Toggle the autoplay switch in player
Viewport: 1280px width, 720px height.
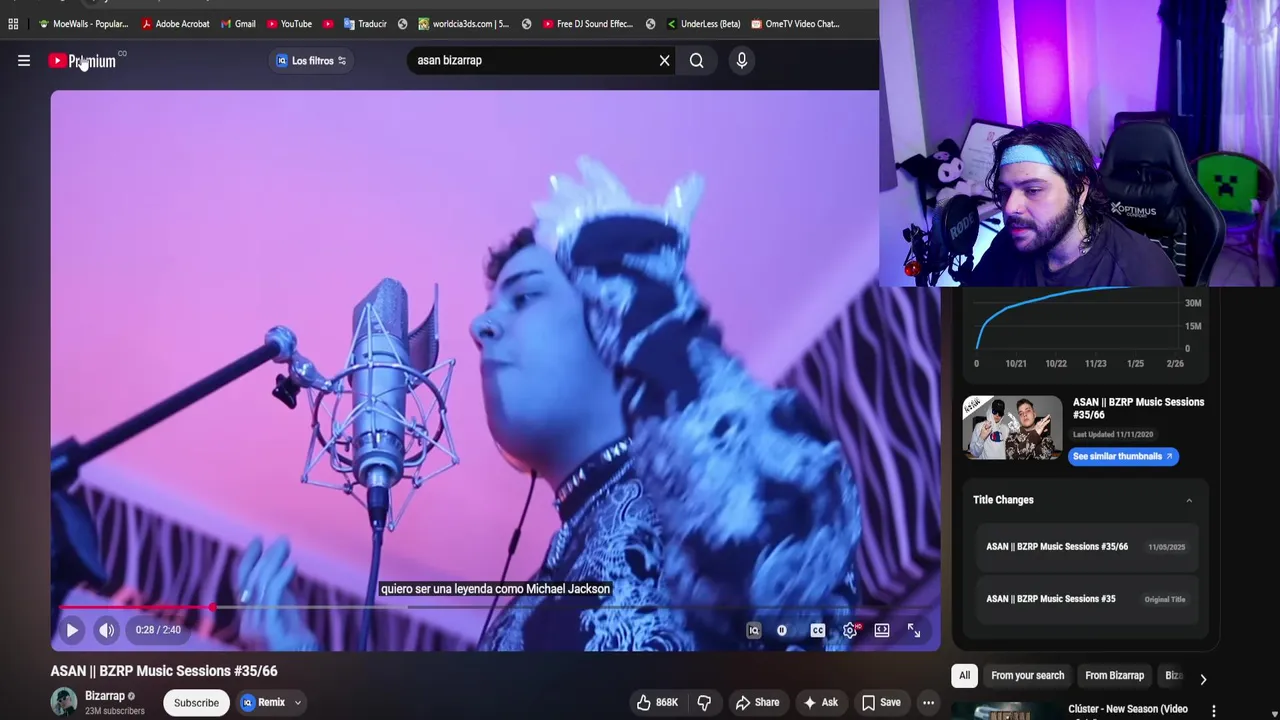(x=782, y=630)
